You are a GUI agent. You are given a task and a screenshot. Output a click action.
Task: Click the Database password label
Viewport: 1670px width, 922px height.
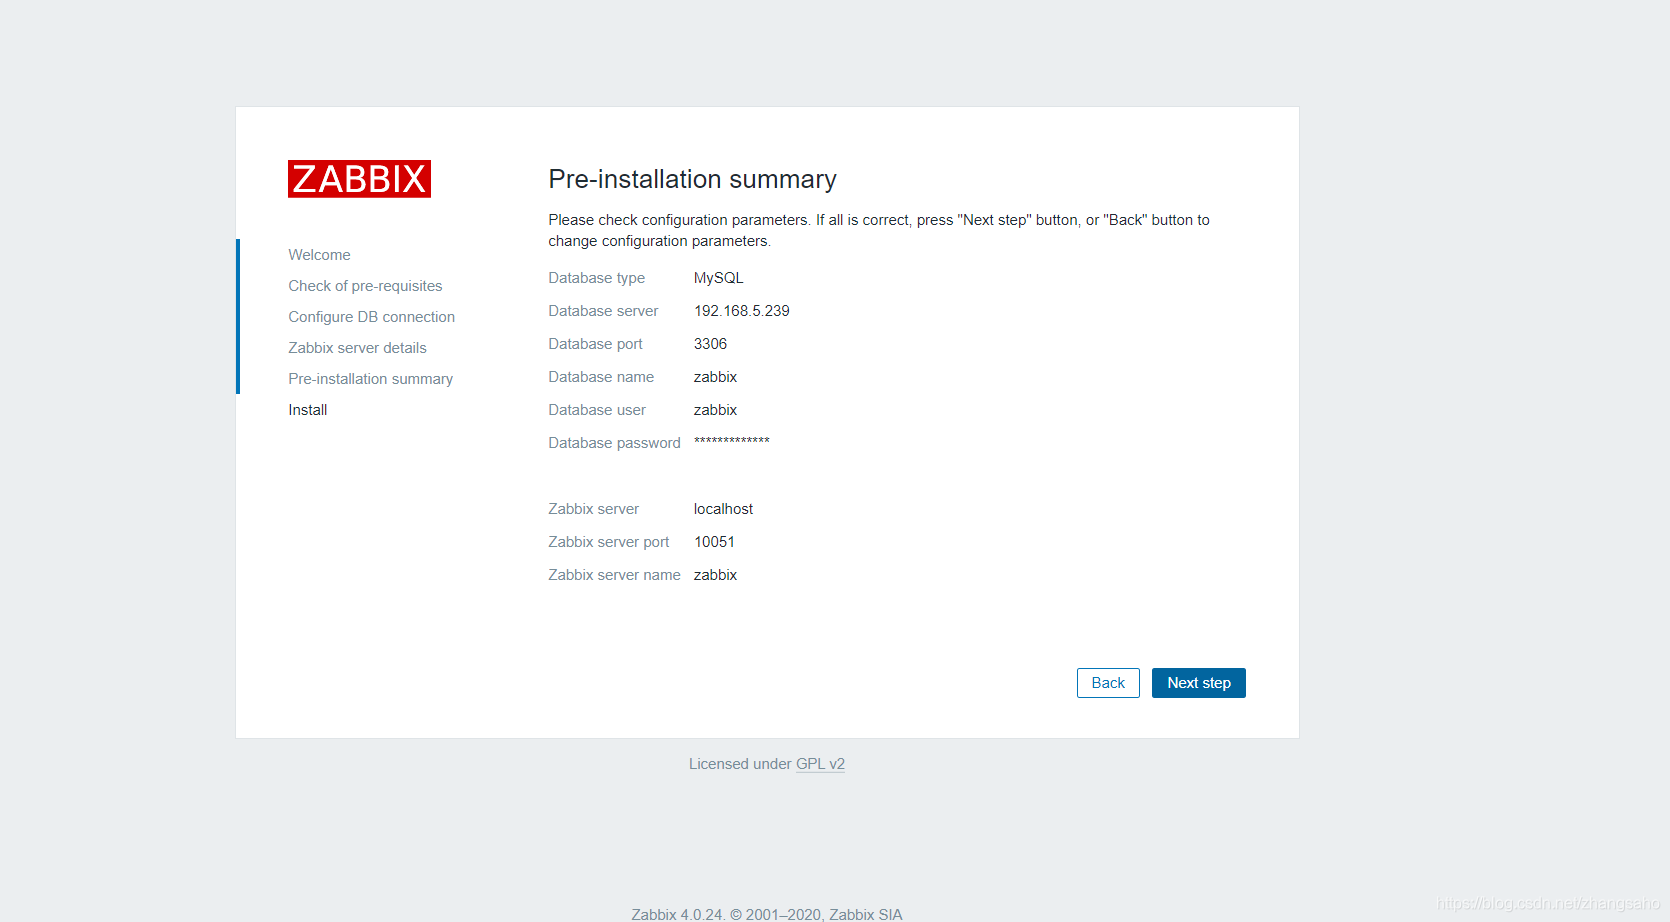pyautogui.click(x=614, y=443)
